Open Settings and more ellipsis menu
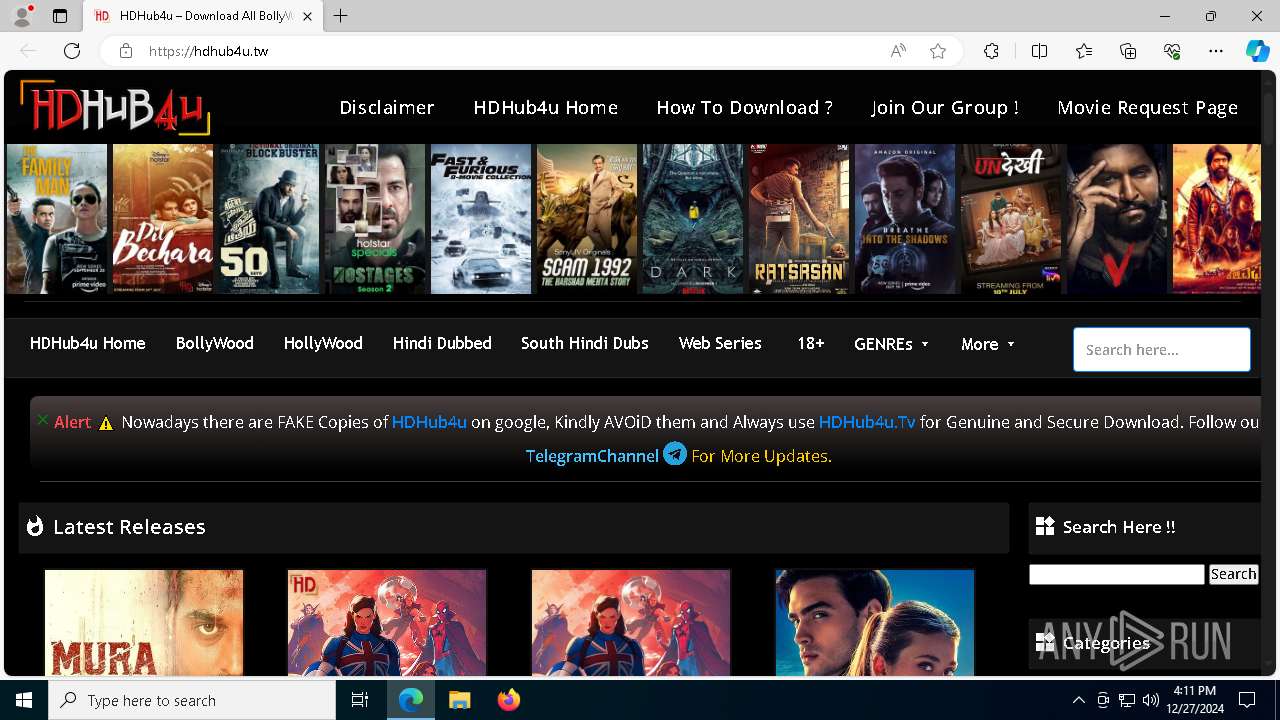1280x720 pixels. tap(1216, 51)
